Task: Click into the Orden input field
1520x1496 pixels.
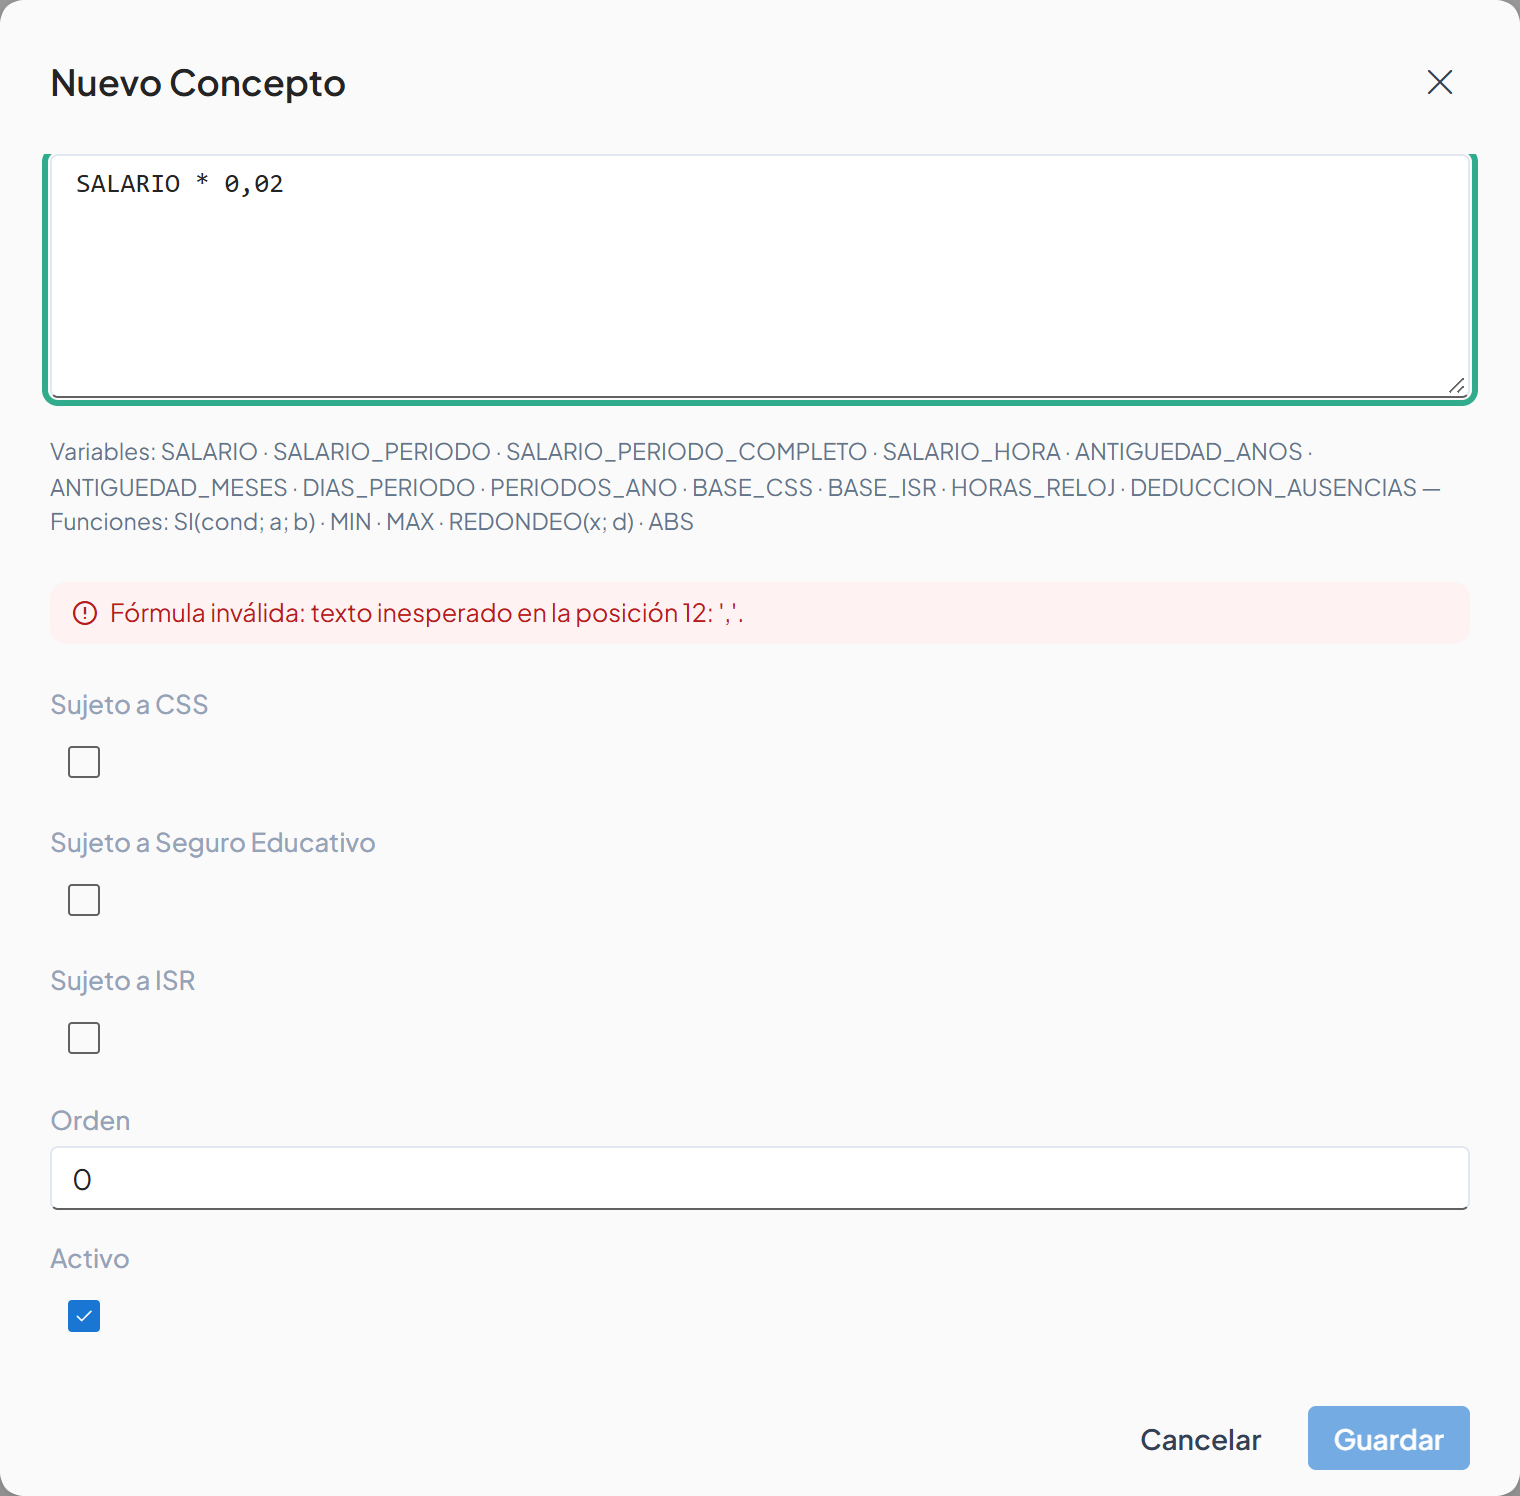Action: (760, 1178)
